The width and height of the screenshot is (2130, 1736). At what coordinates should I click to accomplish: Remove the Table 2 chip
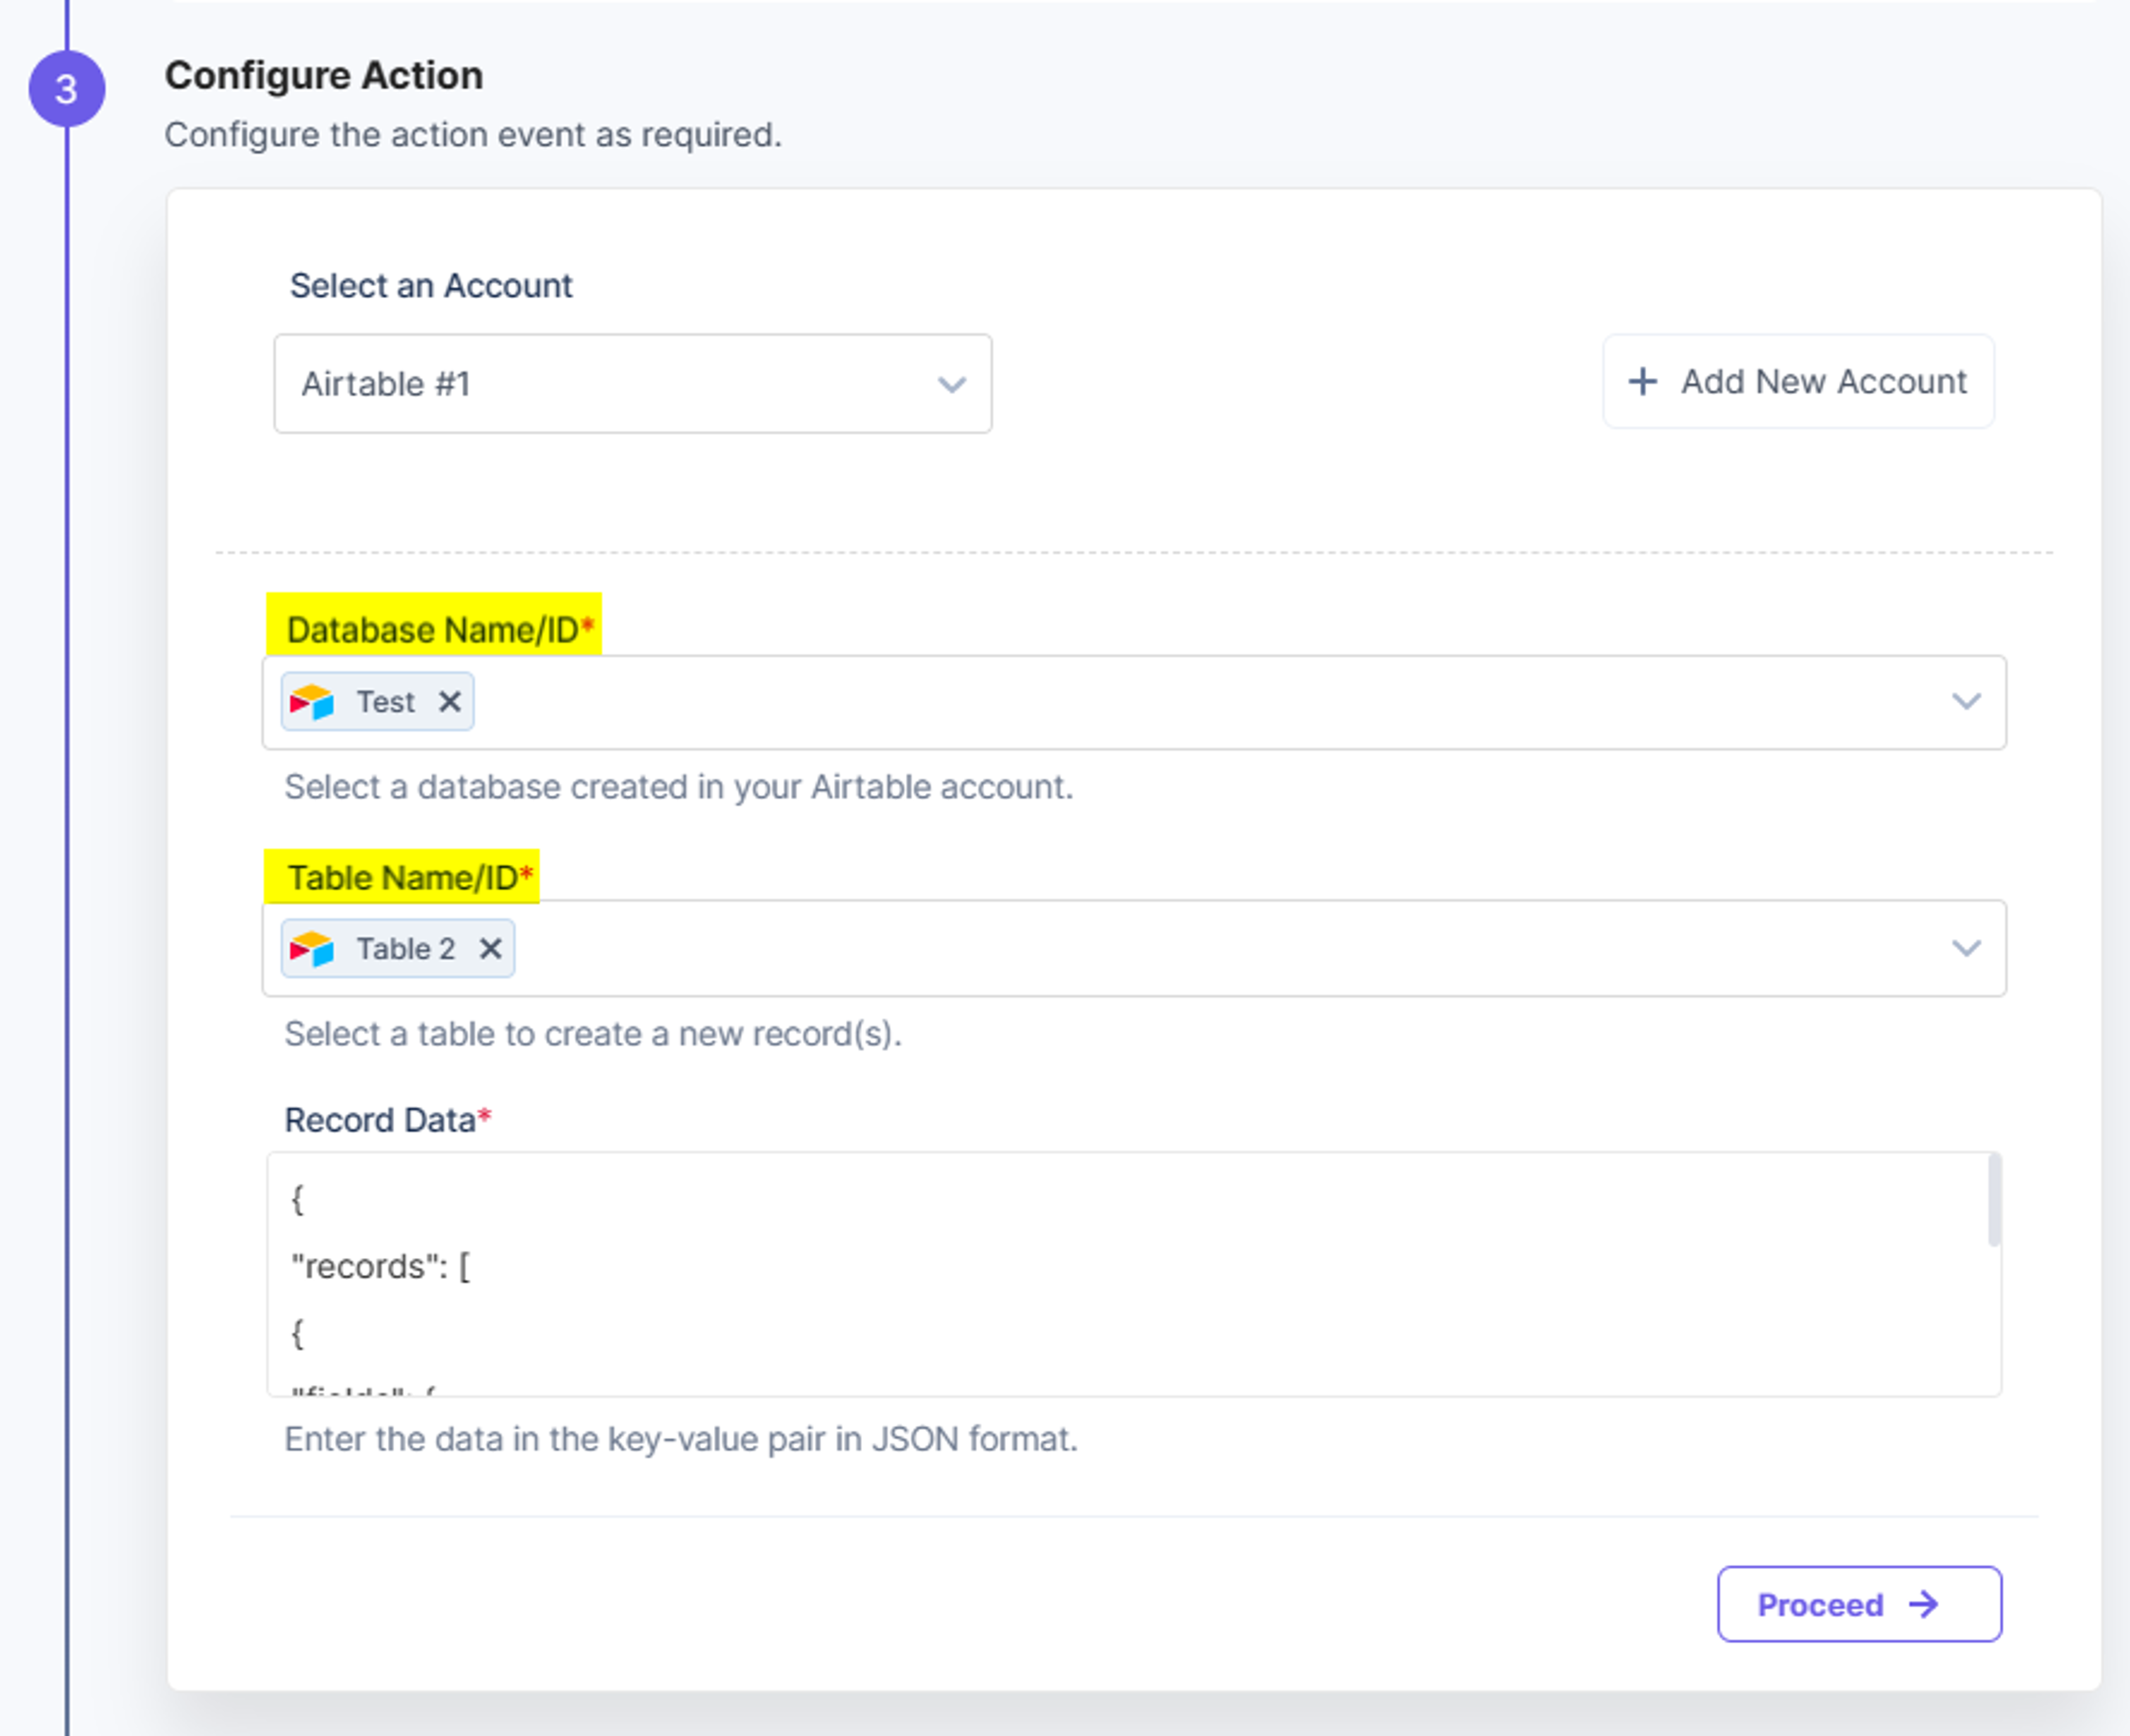pos(490,948)
